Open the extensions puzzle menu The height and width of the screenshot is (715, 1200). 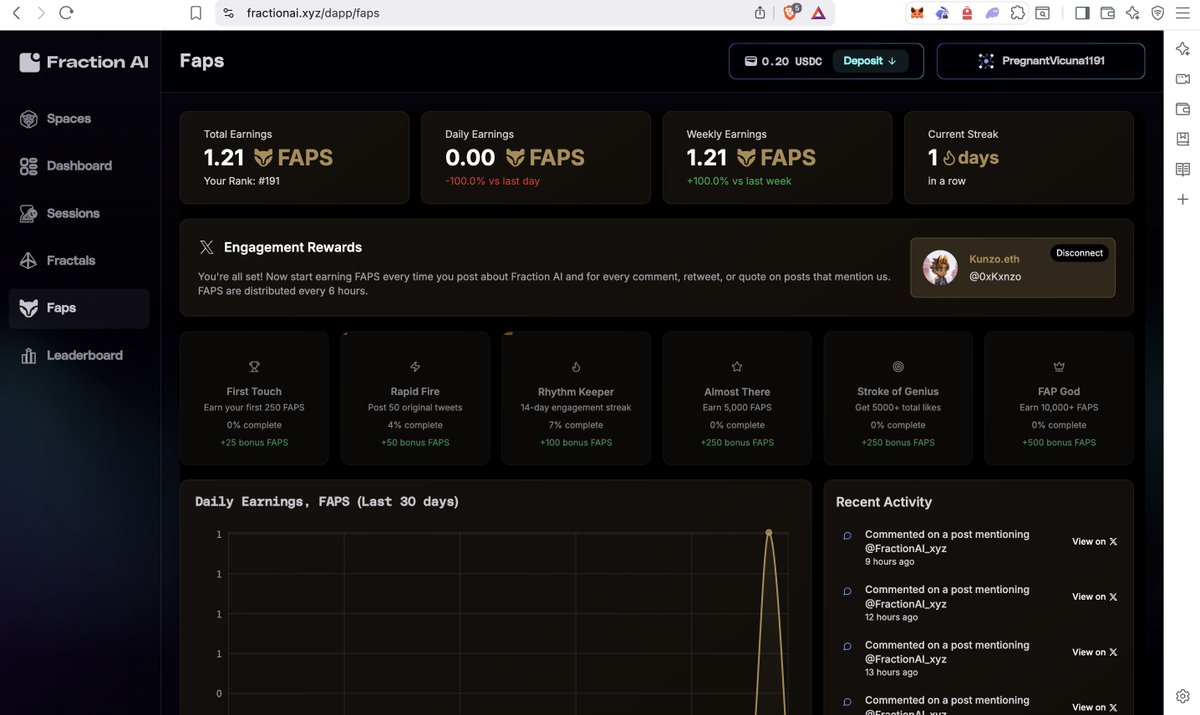[1017, 13]
